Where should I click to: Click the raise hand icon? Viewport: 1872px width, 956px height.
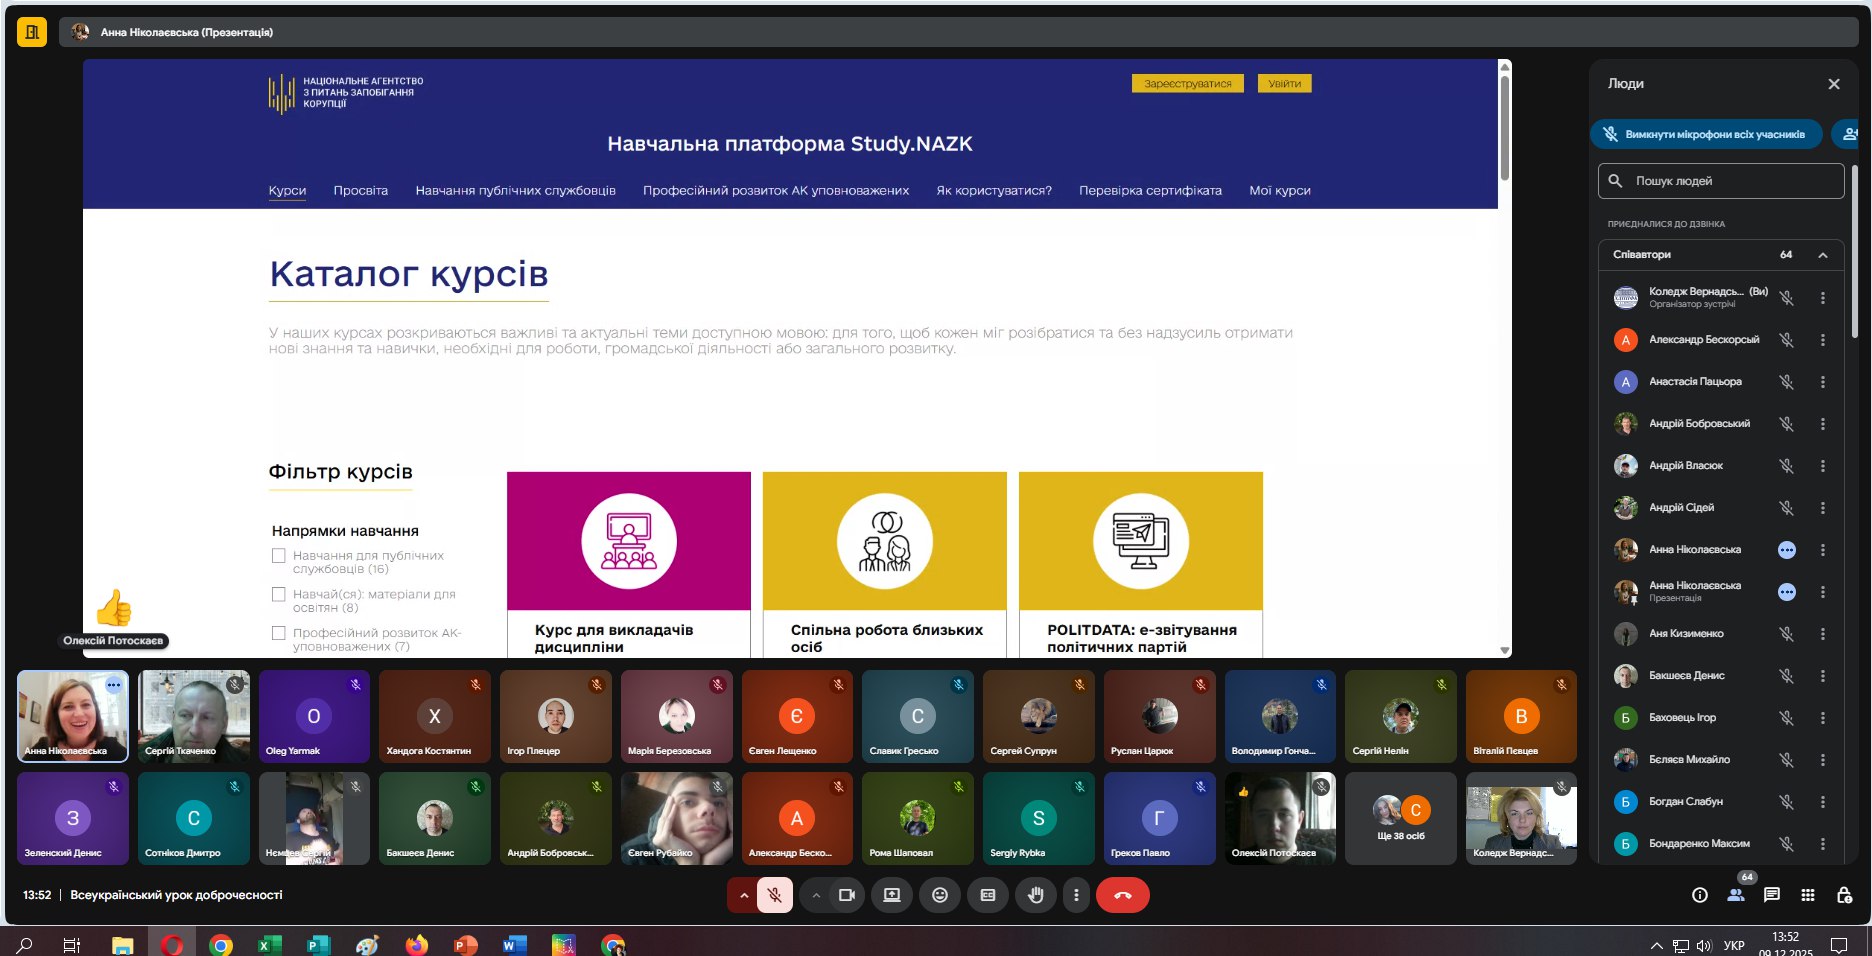(1035, 895)
